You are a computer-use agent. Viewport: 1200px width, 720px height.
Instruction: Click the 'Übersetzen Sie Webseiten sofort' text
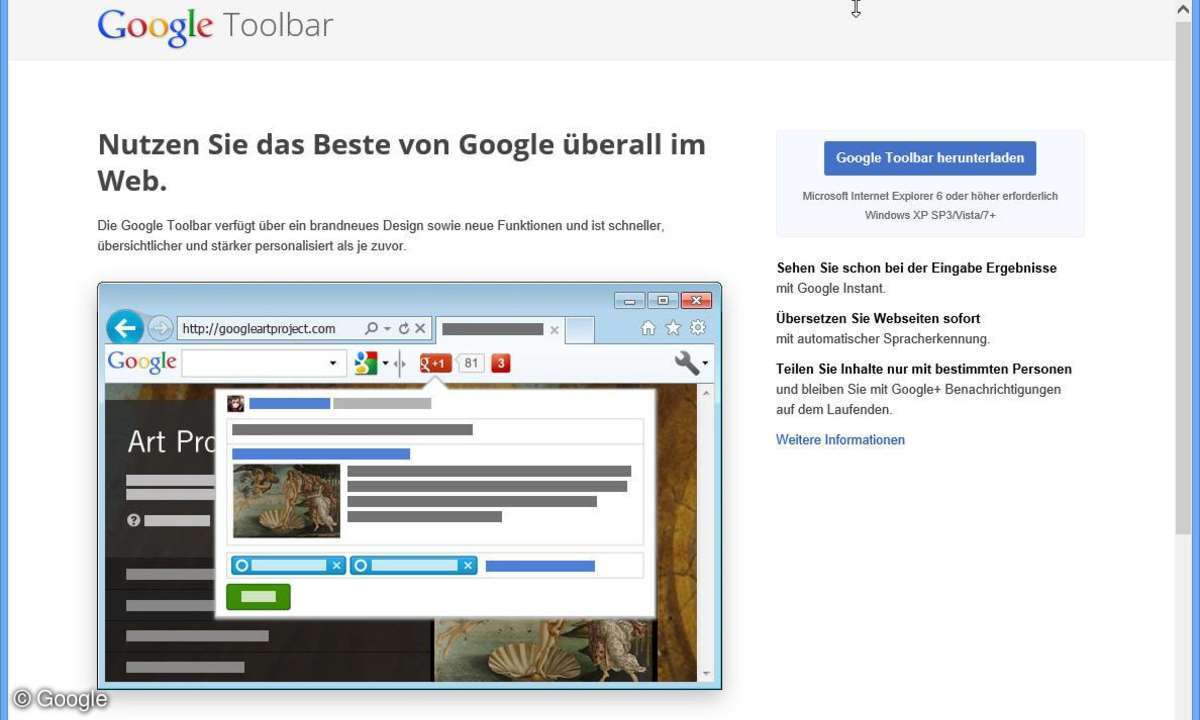(x=878, y=319)
